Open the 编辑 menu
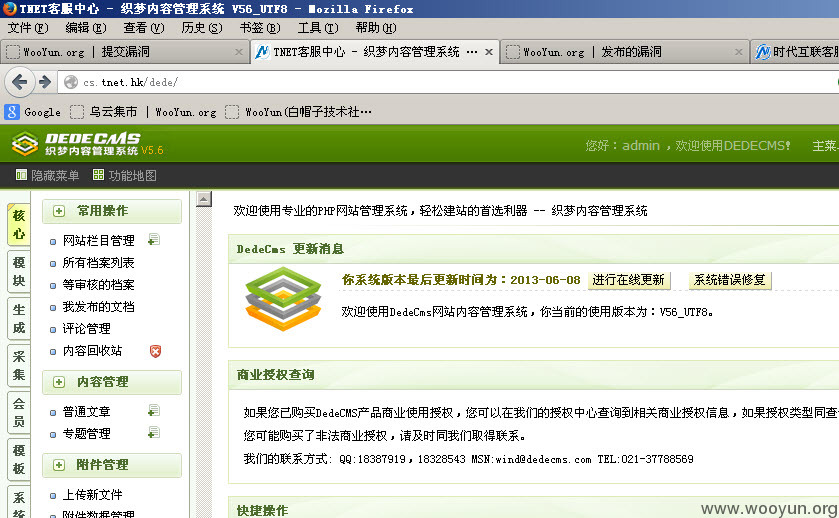Screen dimensions: 839x518 tap(86, 28)
